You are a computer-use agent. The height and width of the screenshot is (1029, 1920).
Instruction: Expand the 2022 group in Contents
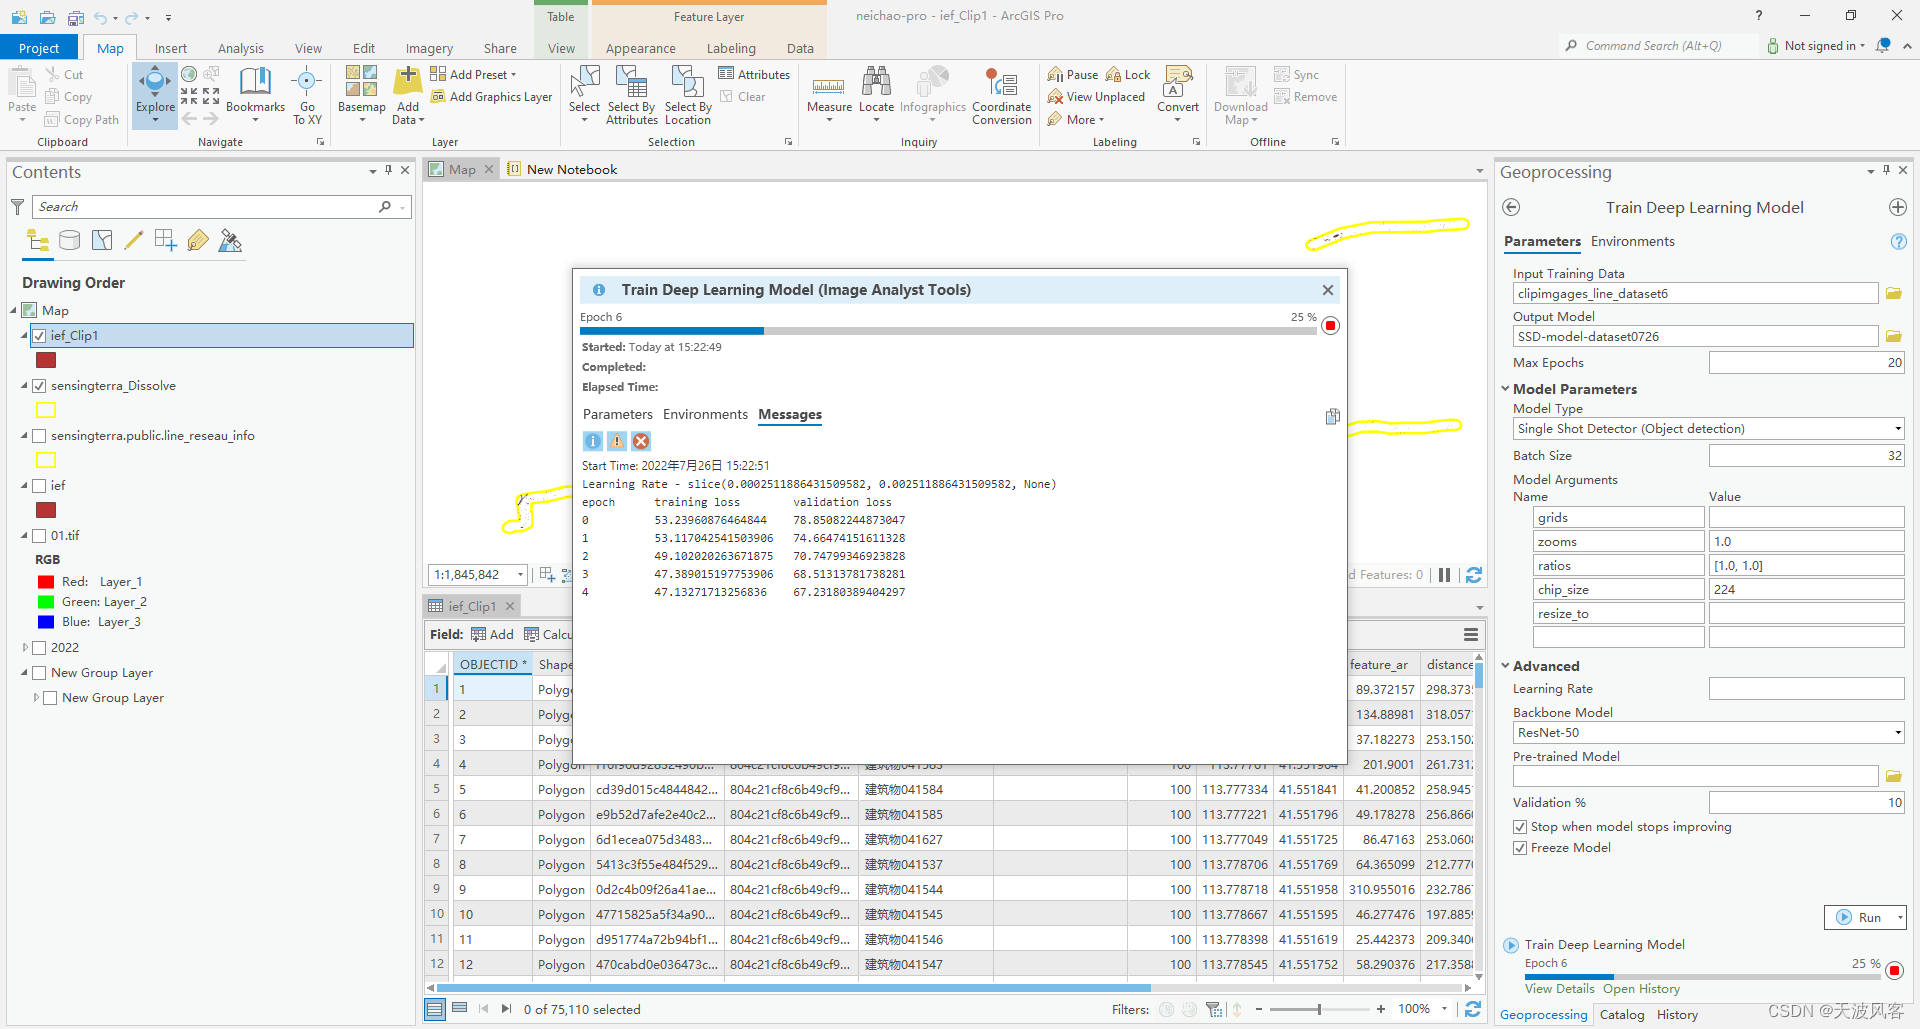(x=25, y=648)
